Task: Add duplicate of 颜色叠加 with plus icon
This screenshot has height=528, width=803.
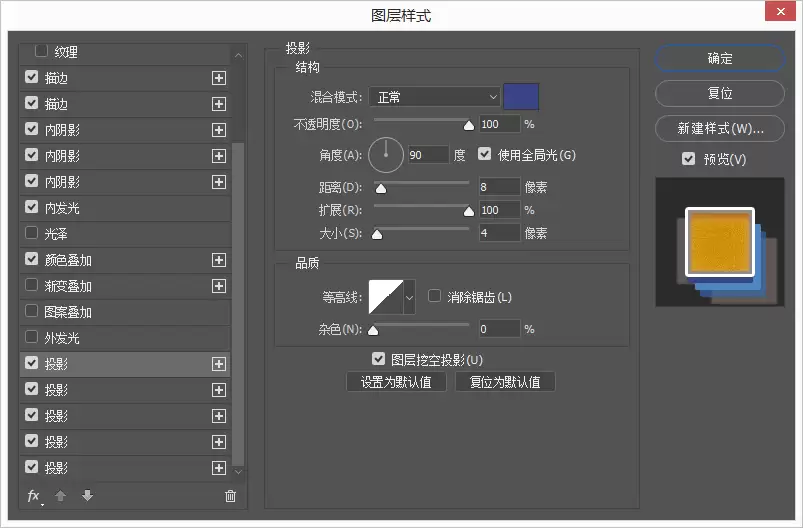Action: pyautogui.click(x=219, y=260)
